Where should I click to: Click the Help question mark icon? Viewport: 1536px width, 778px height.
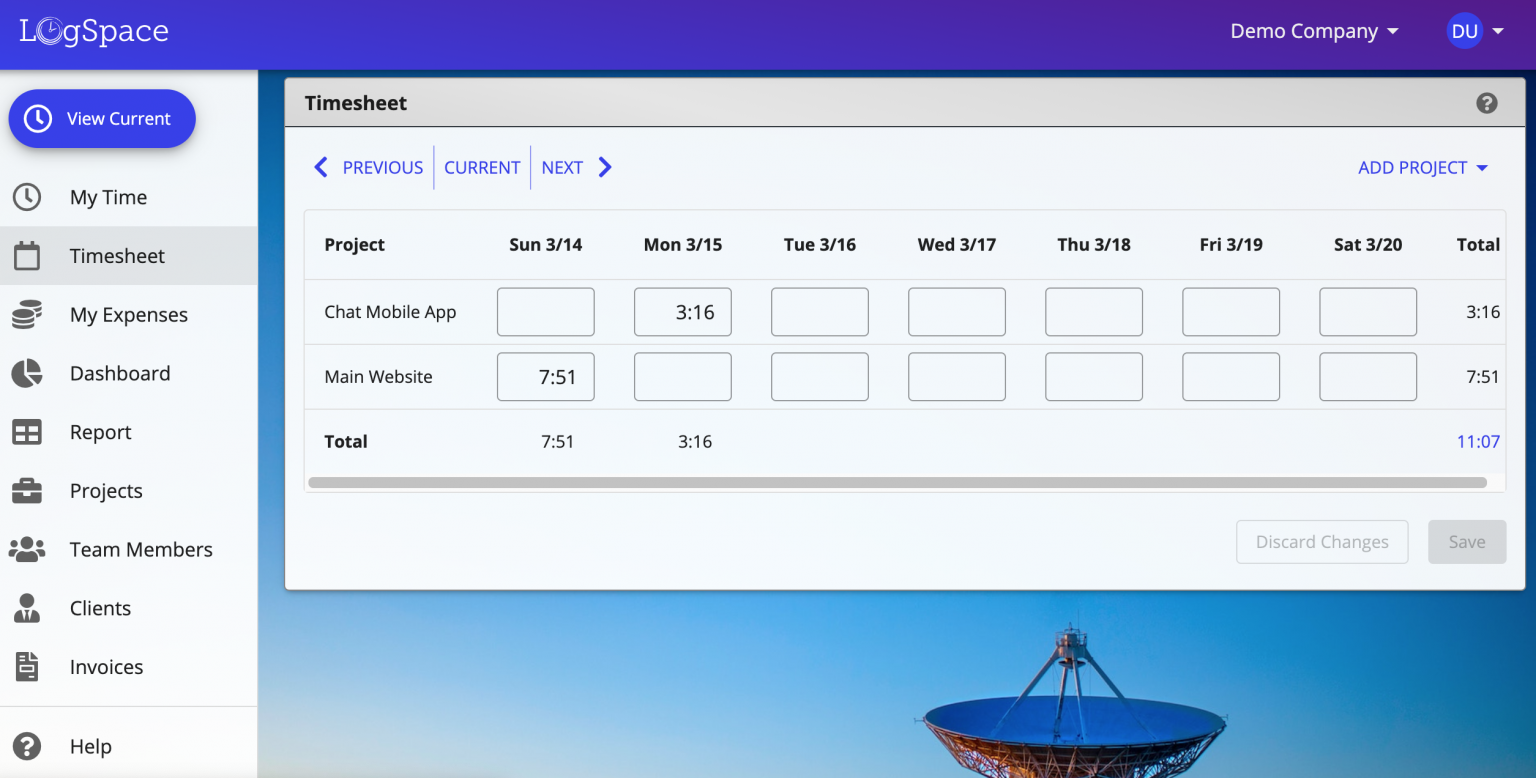point(26,746)
